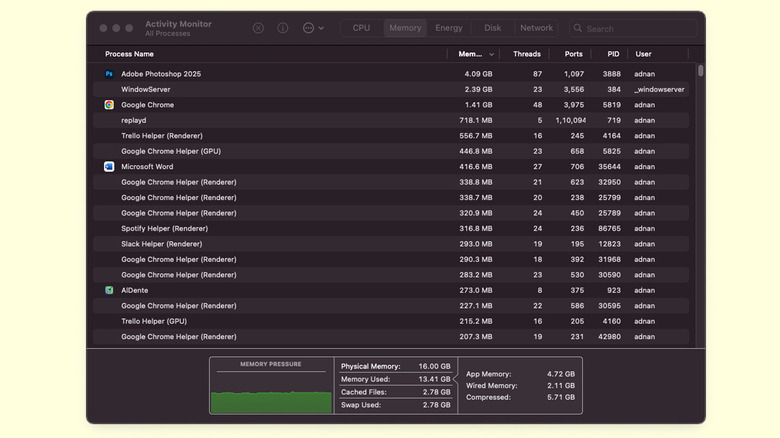Sort by the Threads column header

pyautogui.click(x=526, y=54)
